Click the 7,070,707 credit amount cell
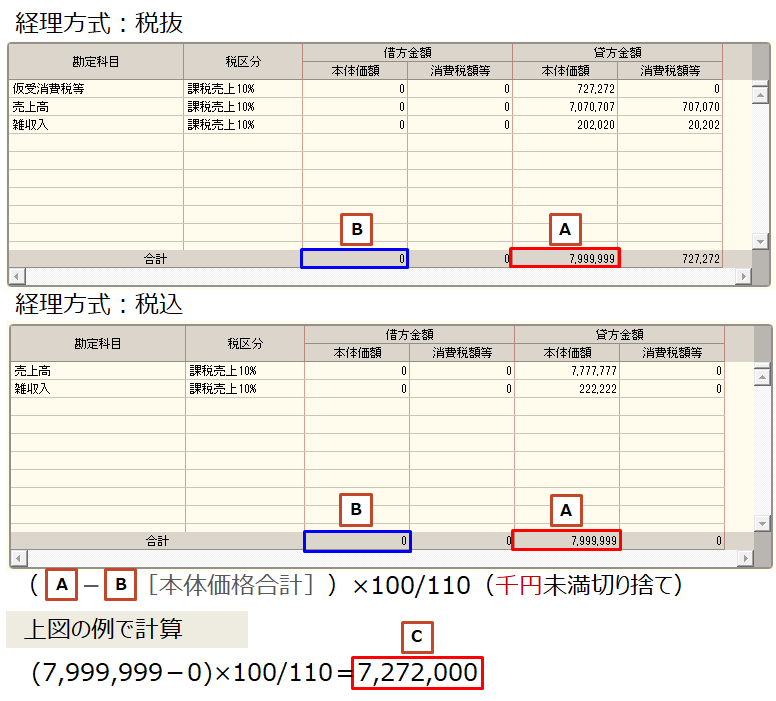776x701 pixels. [565, 107]
